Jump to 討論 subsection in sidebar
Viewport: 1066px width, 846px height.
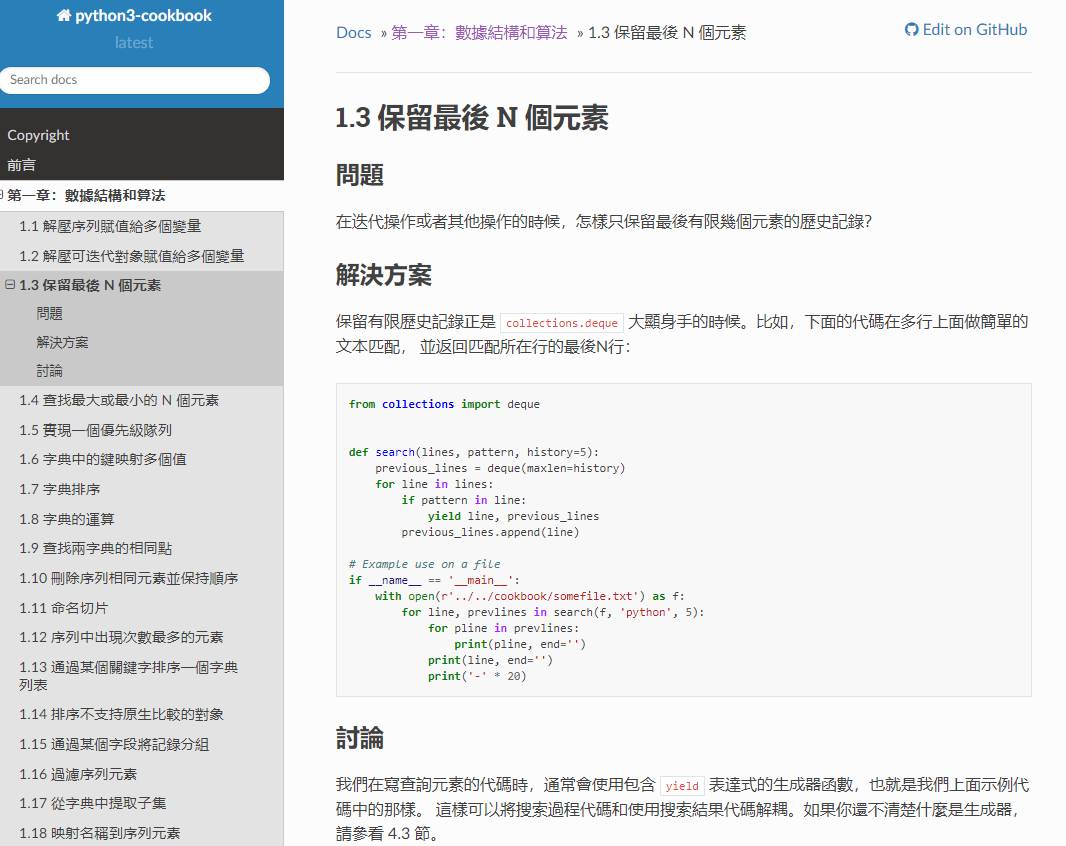(49, 371)
